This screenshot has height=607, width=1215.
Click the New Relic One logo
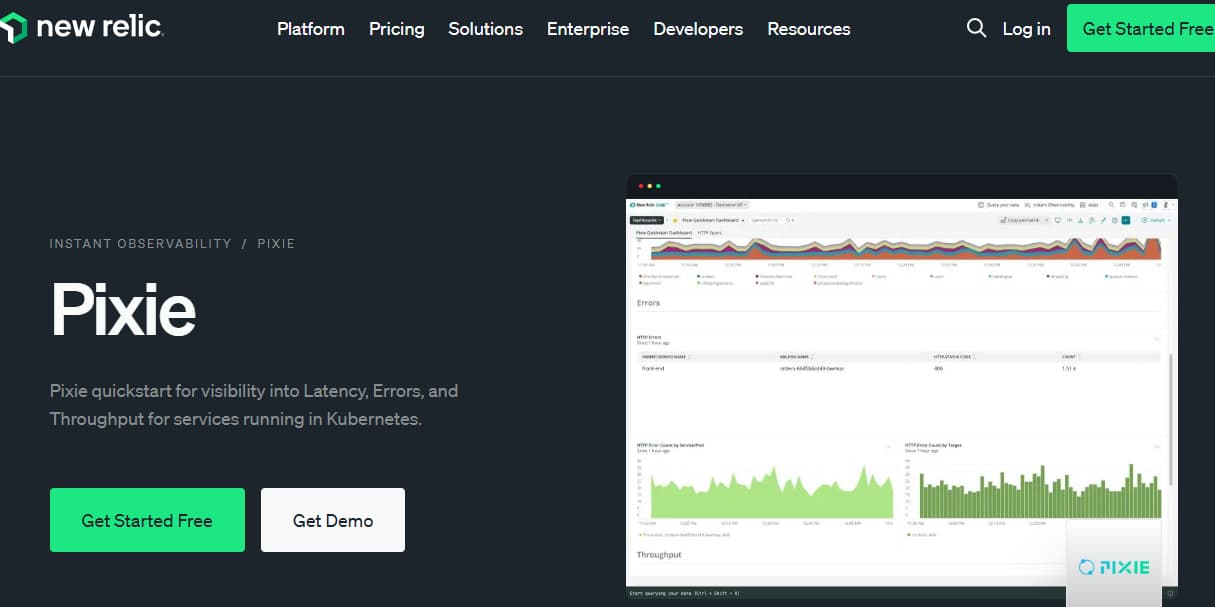pyautogui.click(x=651, y=204)
